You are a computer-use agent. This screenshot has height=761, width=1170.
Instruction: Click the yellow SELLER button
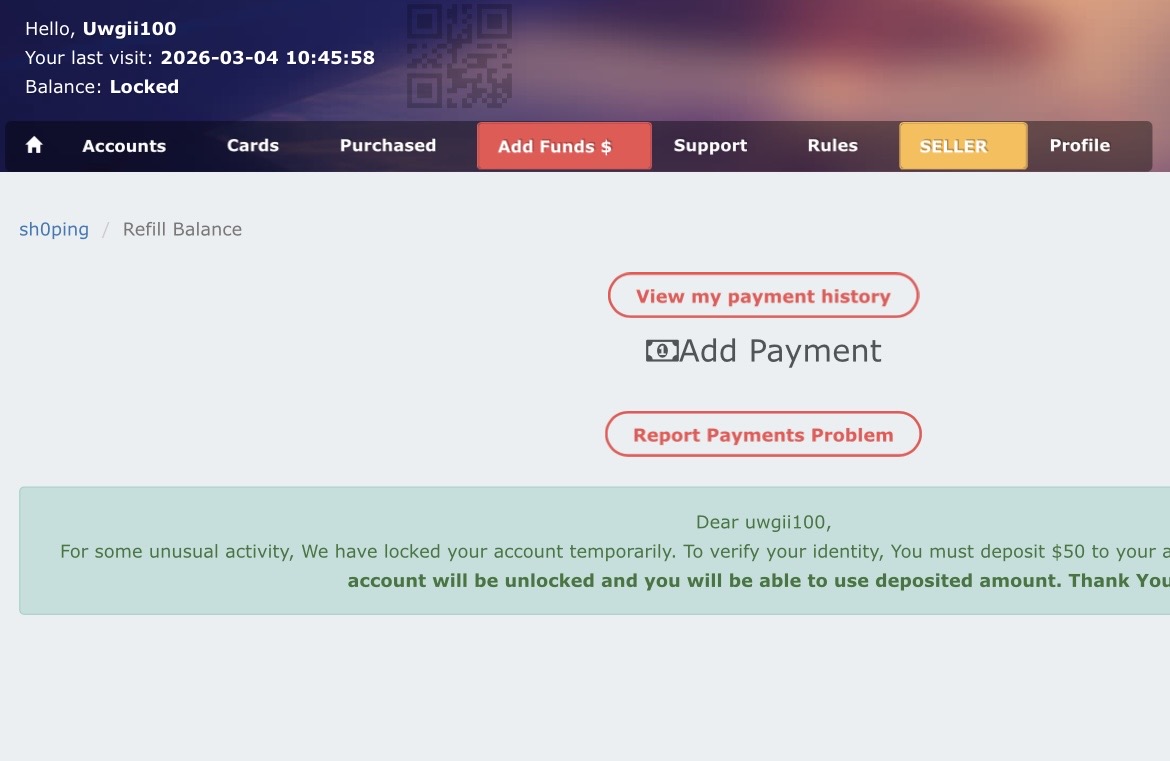point(962,146)
